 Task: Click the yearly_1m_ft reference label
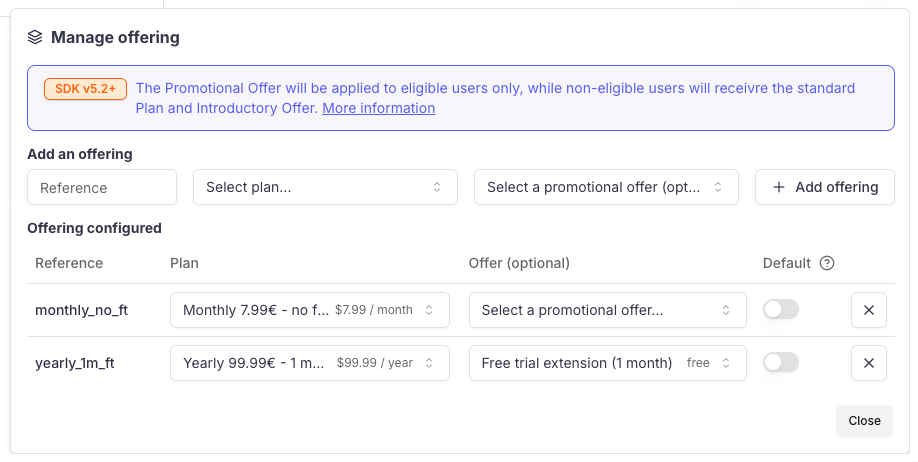75,363
